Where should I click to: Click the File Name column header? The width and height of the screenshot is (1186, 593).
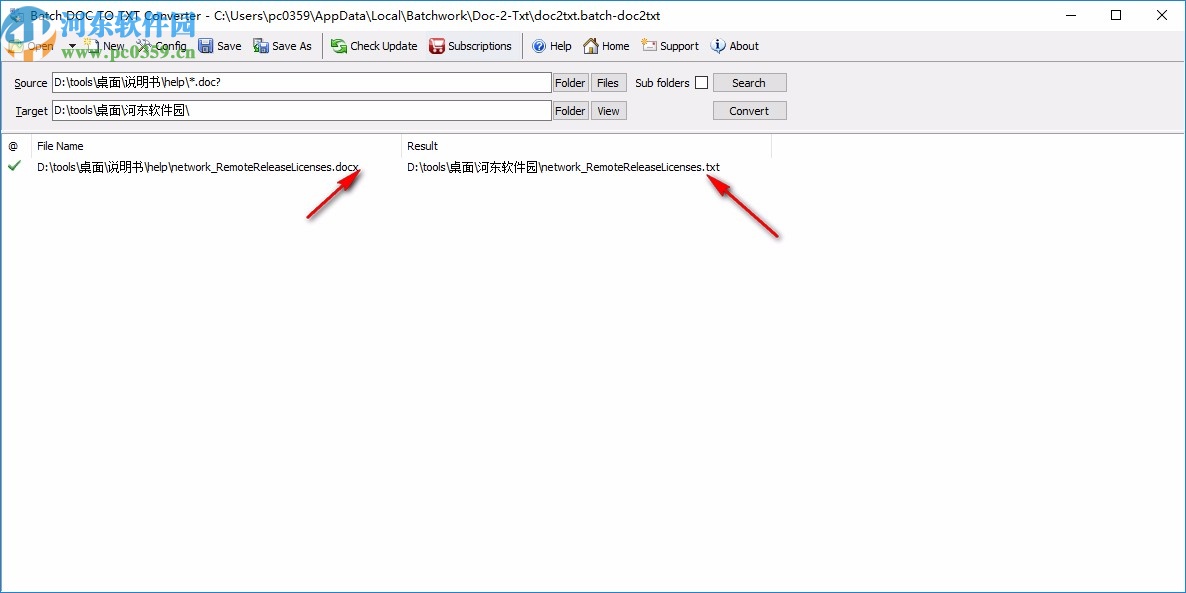click(x=60, y=146)
